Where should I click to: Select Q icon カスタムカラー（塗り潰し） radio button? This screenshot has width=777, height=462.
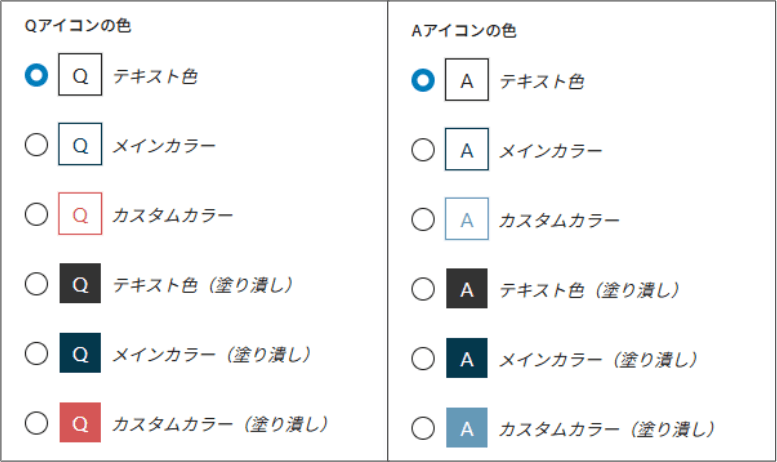click(36, 423)
